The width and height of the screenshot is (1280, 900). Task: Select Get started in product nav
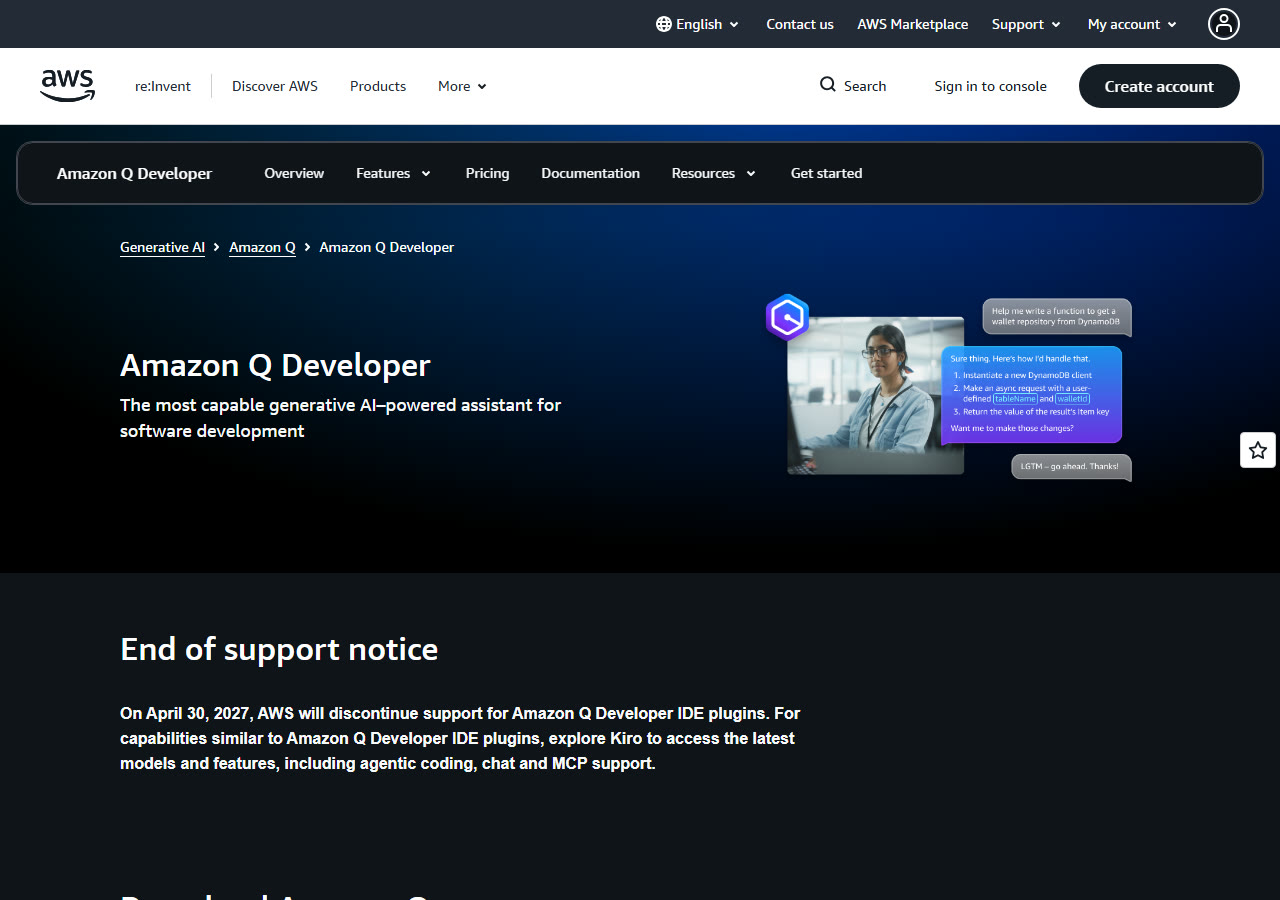coord(826,173)
